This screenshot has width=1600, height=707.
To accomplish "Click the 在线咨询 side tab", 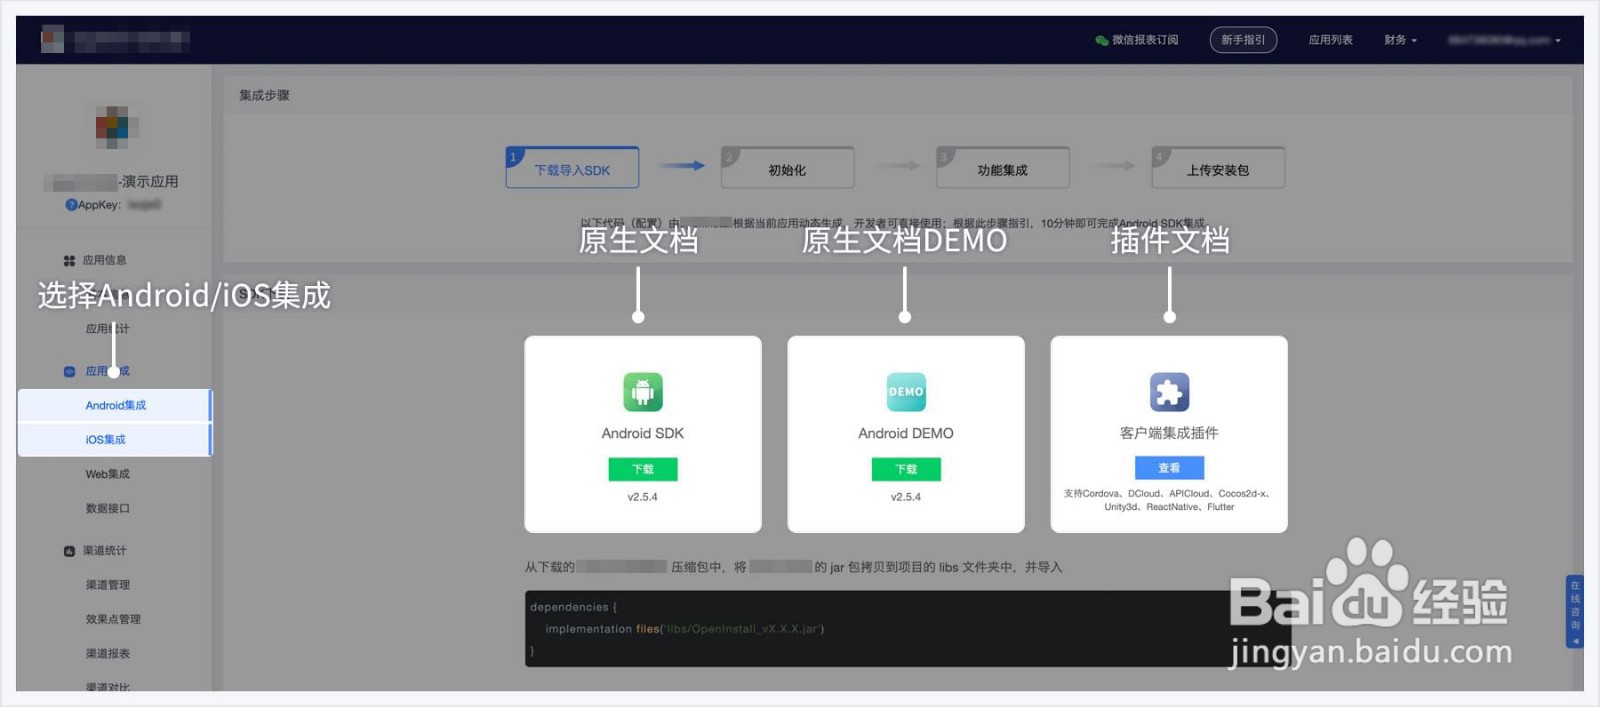I will click(1575, 612).
